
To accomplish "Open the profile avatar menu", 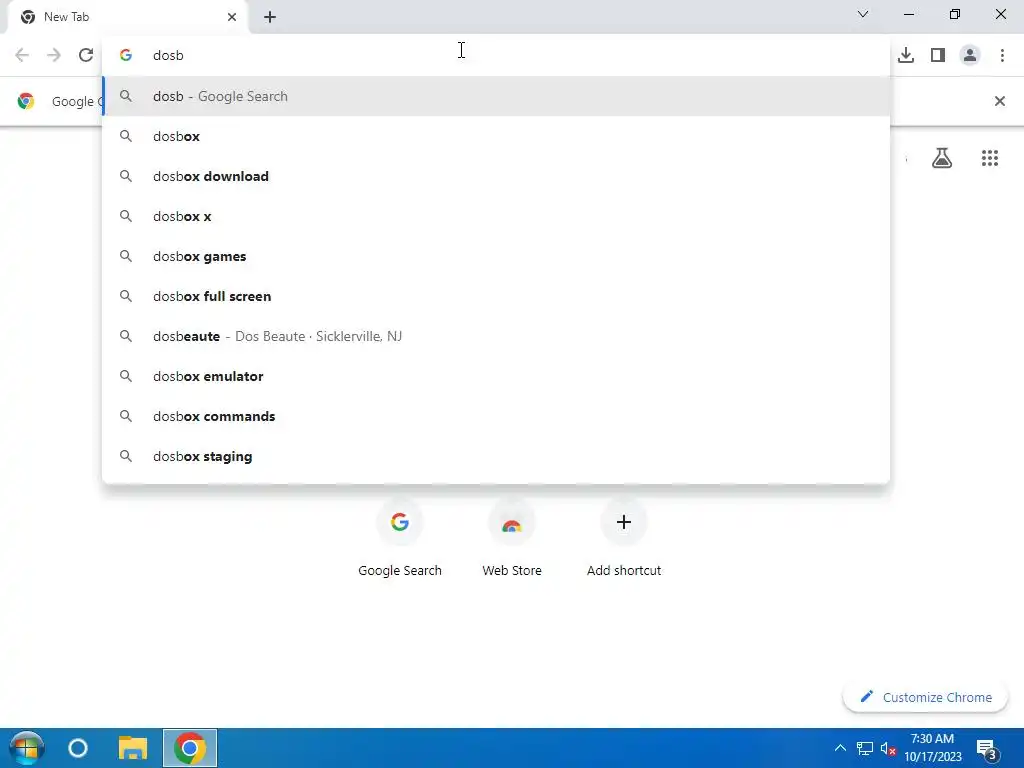I will (970, 55).
